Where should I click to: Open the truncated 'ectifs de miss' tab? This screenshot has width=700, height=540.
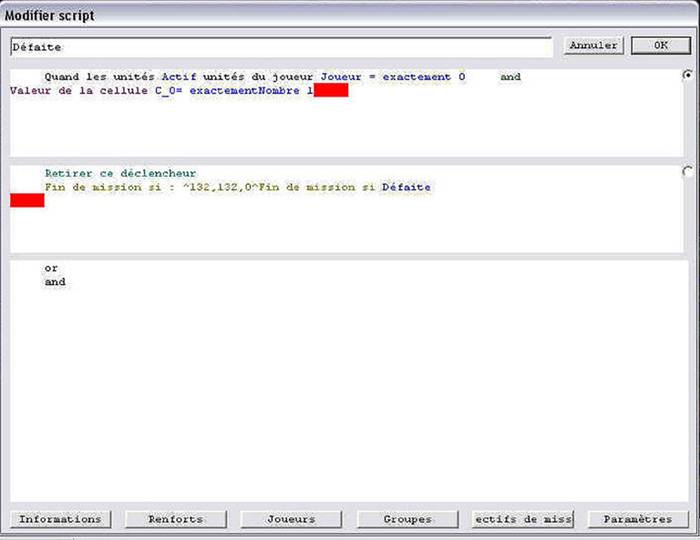click(x=522, y=519)
